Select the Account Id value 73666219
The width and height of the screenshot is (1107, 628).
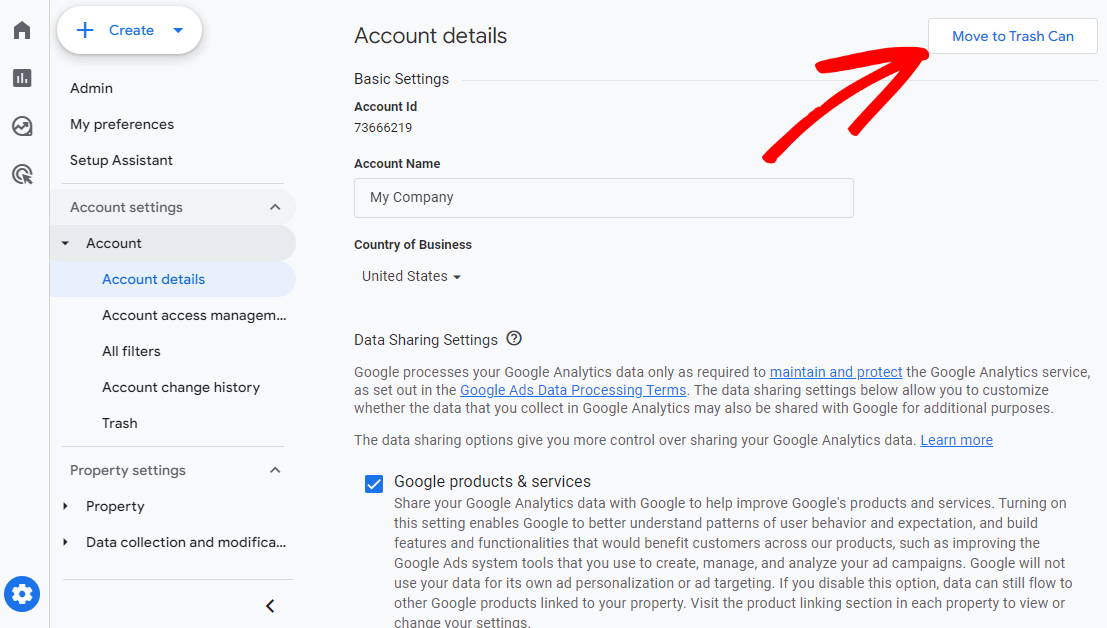(383, 128)
